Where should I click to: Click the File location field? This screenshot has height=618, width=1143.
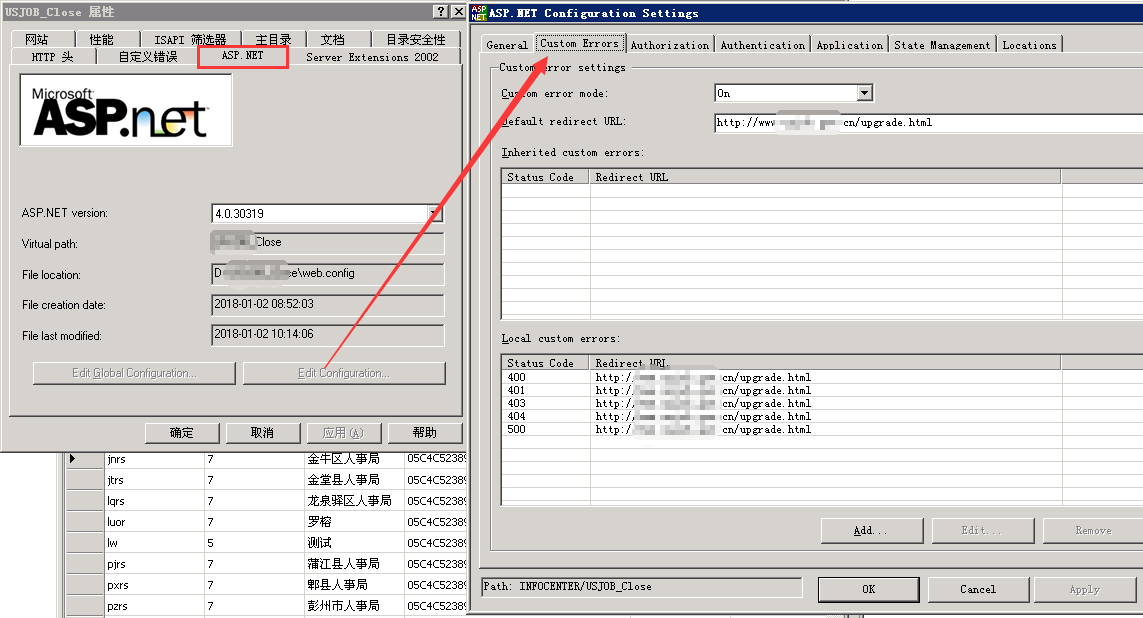tap(327, 274)
